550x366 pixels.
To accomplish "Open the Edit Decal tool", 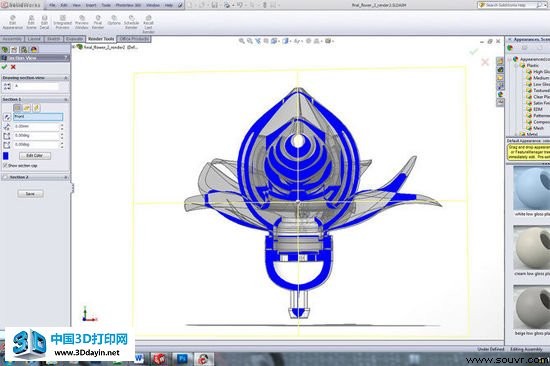I will click(44, 22).
